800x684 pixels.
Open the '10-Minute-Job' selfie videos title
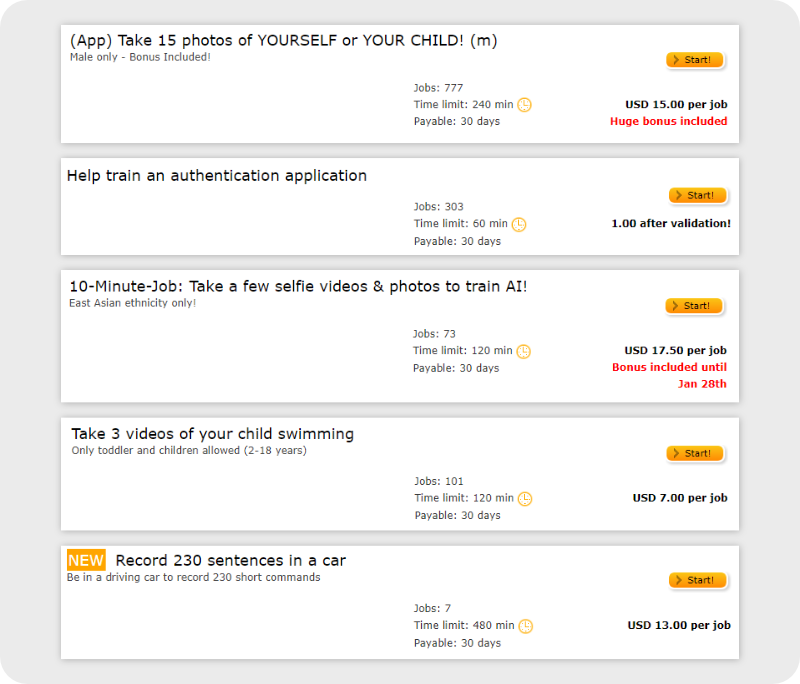pos(298,286)
